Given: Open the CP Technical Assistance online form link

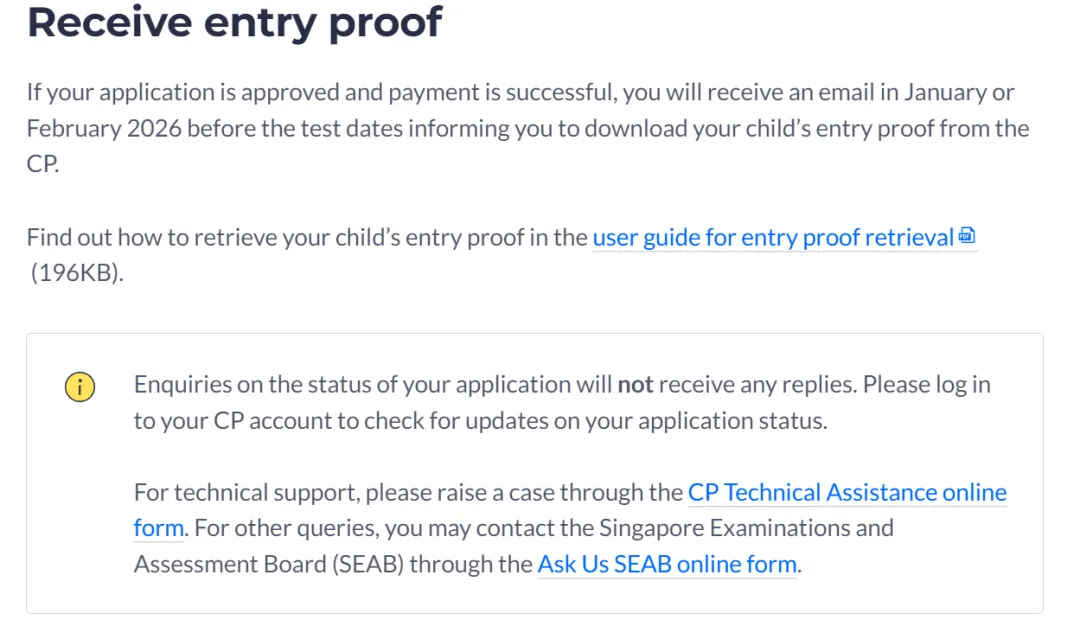Looking at the screenshot, I should coord(846,493).
